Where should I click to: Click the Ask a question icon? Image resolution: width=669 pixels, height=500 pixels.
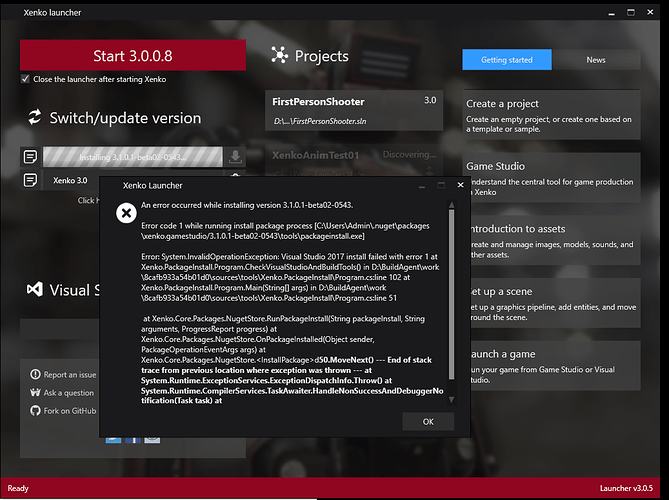coord(35,392)
